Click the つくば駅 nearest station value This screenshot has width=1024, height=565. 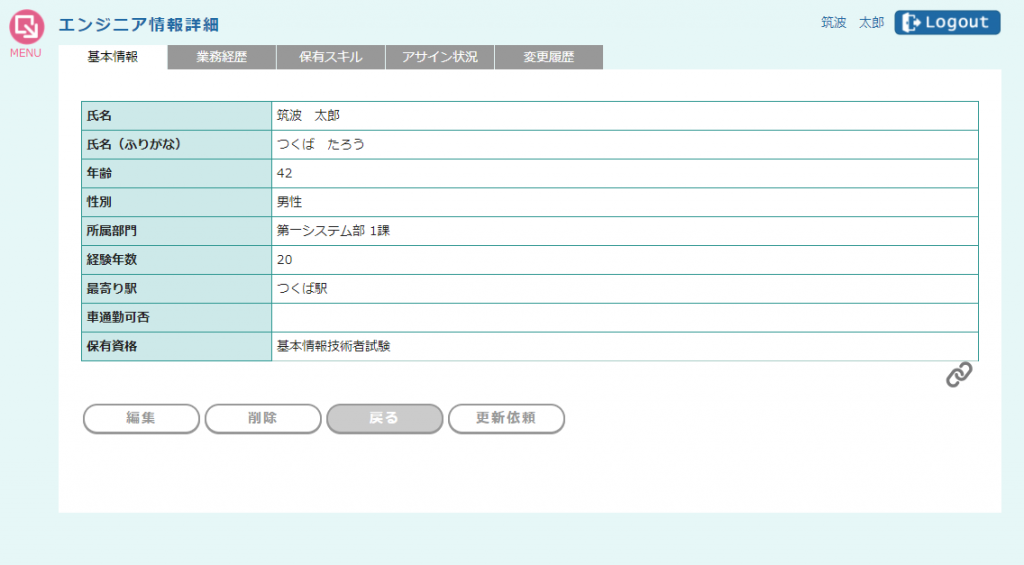(302, 289)
